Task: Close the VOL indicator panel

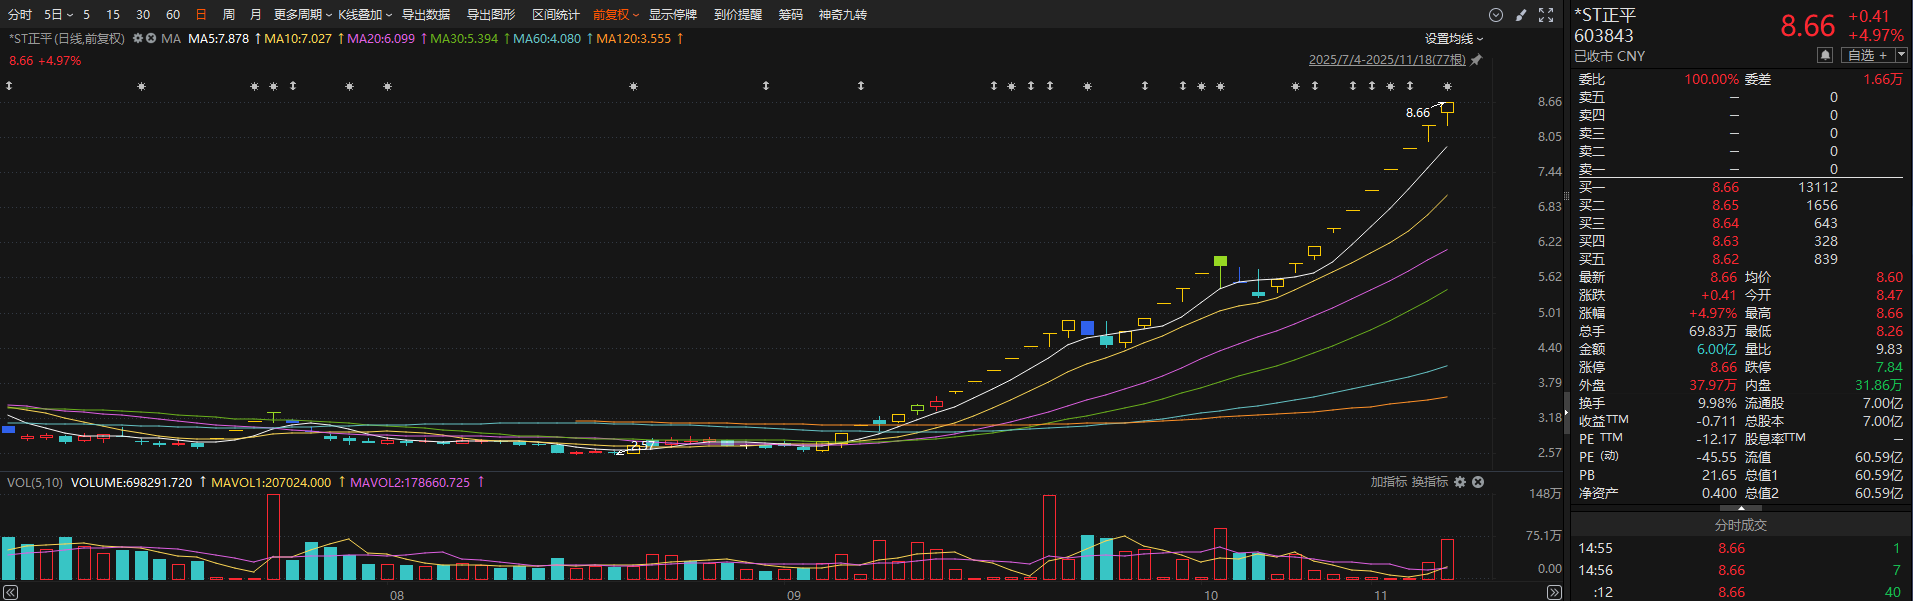Action: pyautogui.click(x=1478, y=482)
